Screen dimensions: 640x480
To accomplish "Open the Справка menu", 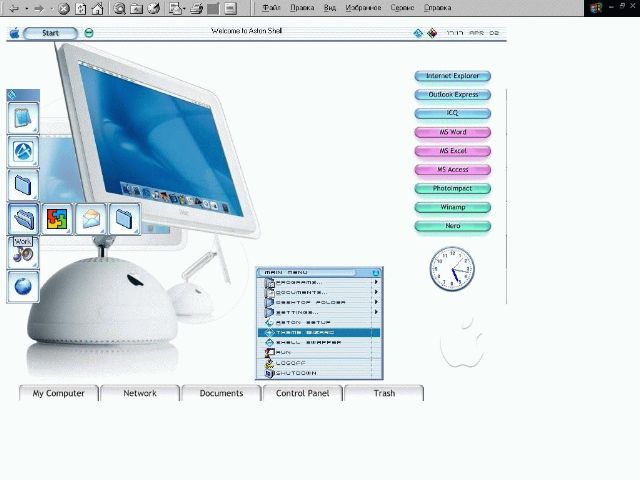I will click(437, 8).
